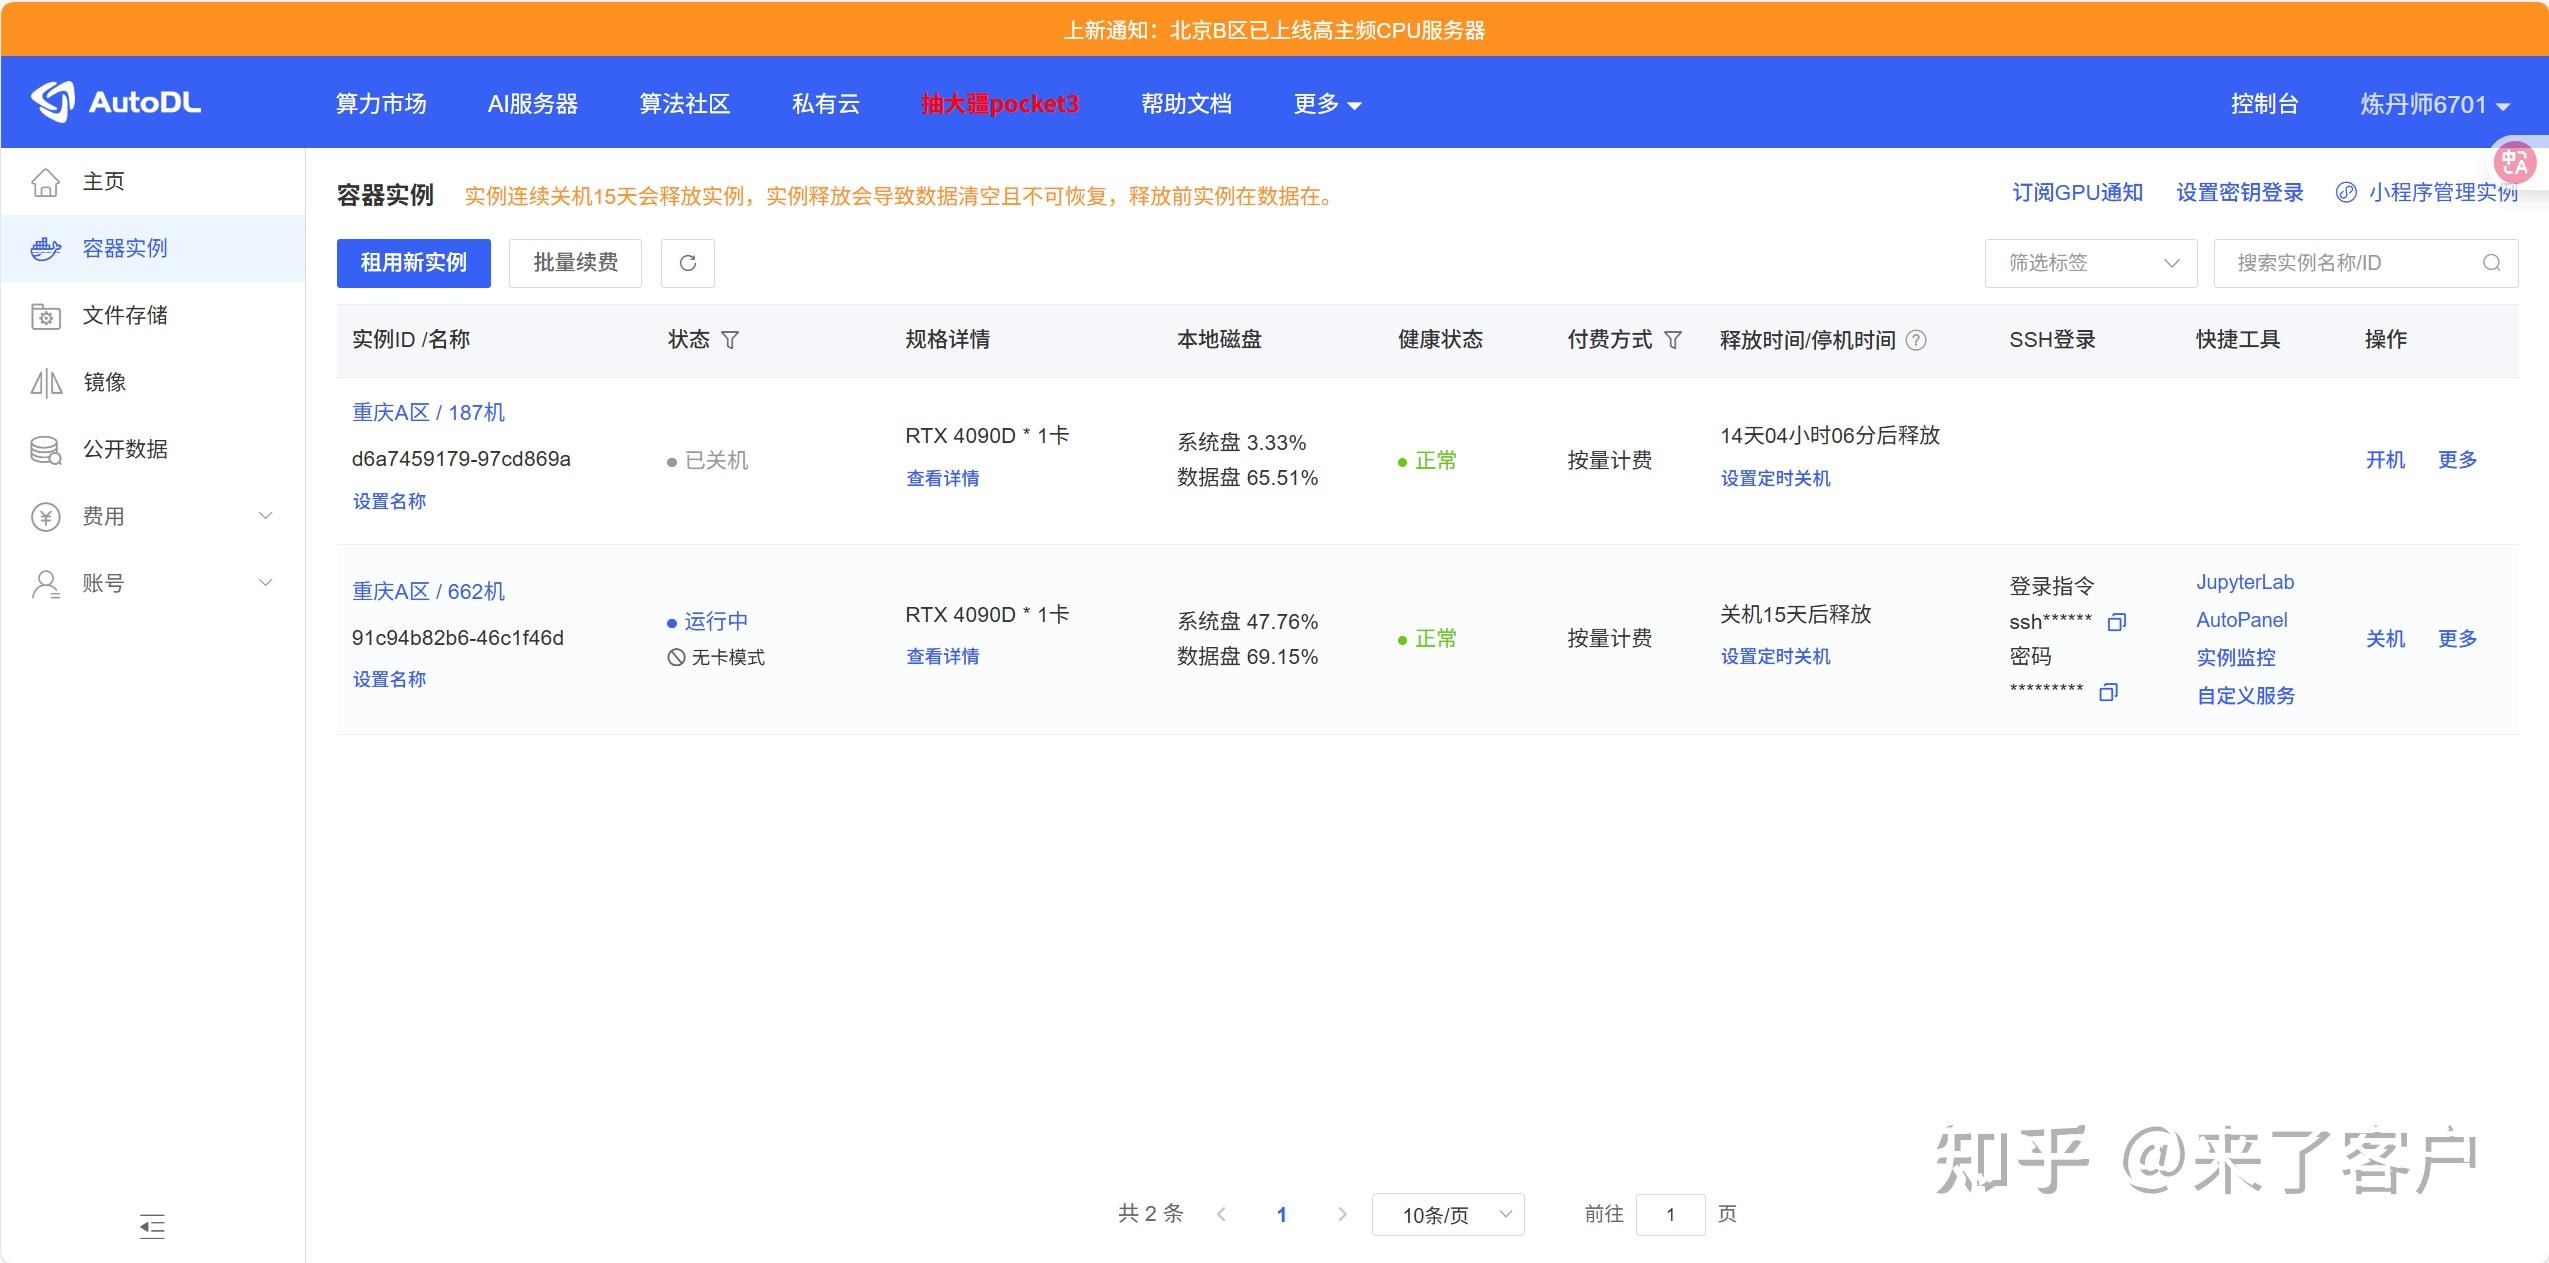Go to 主页 via the sidebar
The width and height of the screenshot is (2549, 1263).
pyautogui.click(x=103, y=181)
